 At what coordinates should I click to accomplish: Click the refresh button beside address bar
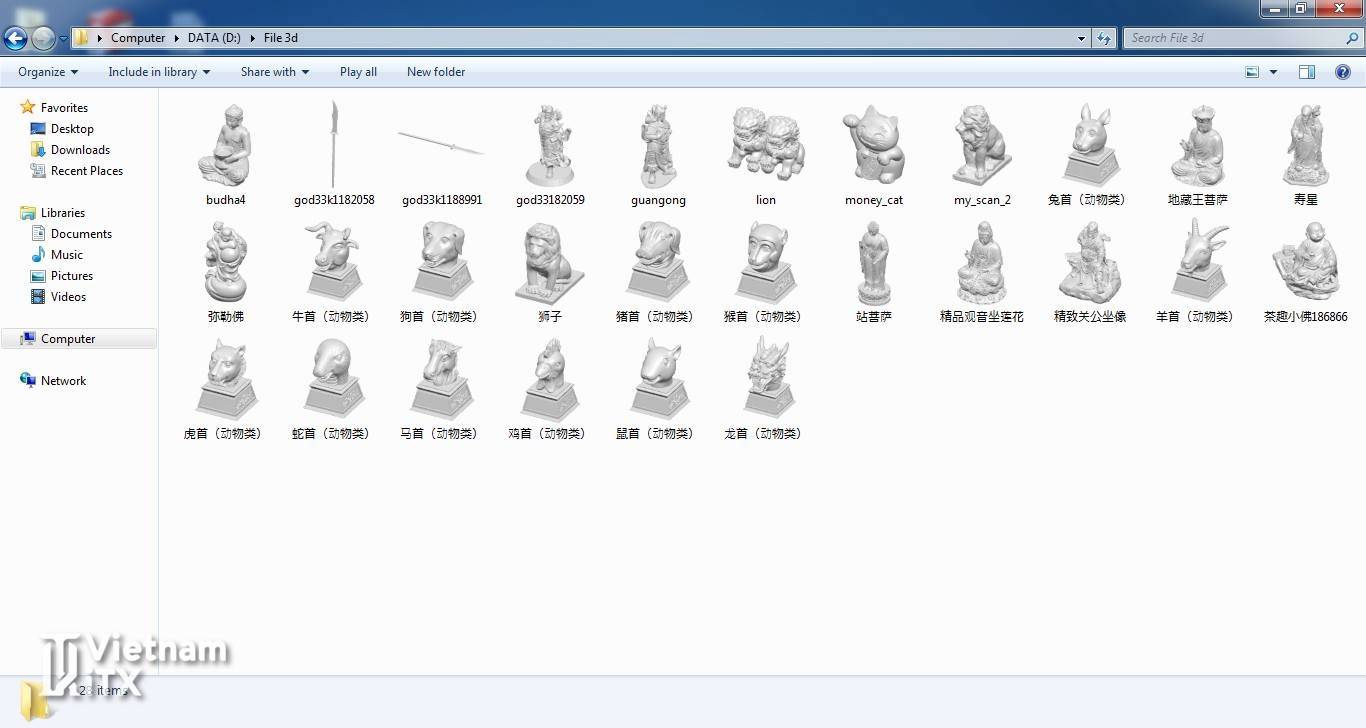(1104, 38)
